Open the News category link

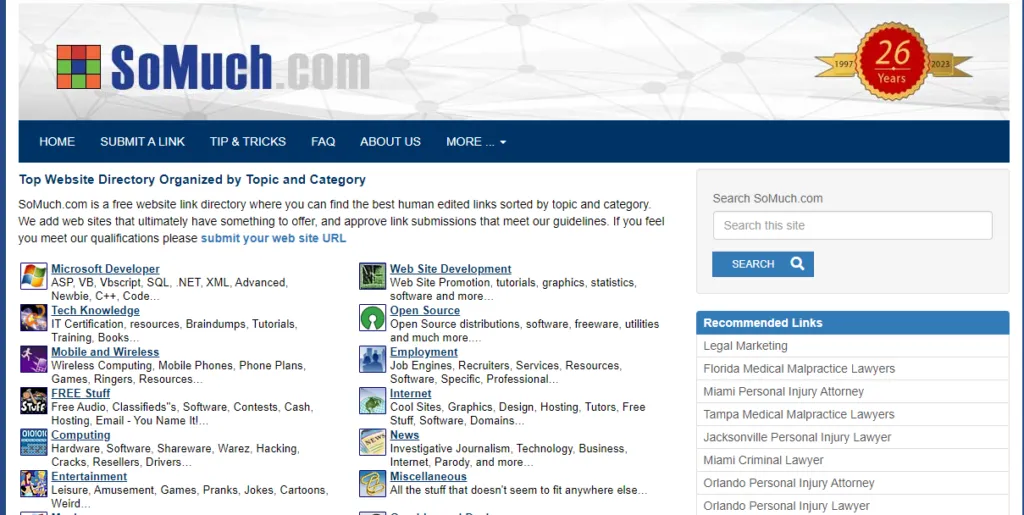point(405,435)
